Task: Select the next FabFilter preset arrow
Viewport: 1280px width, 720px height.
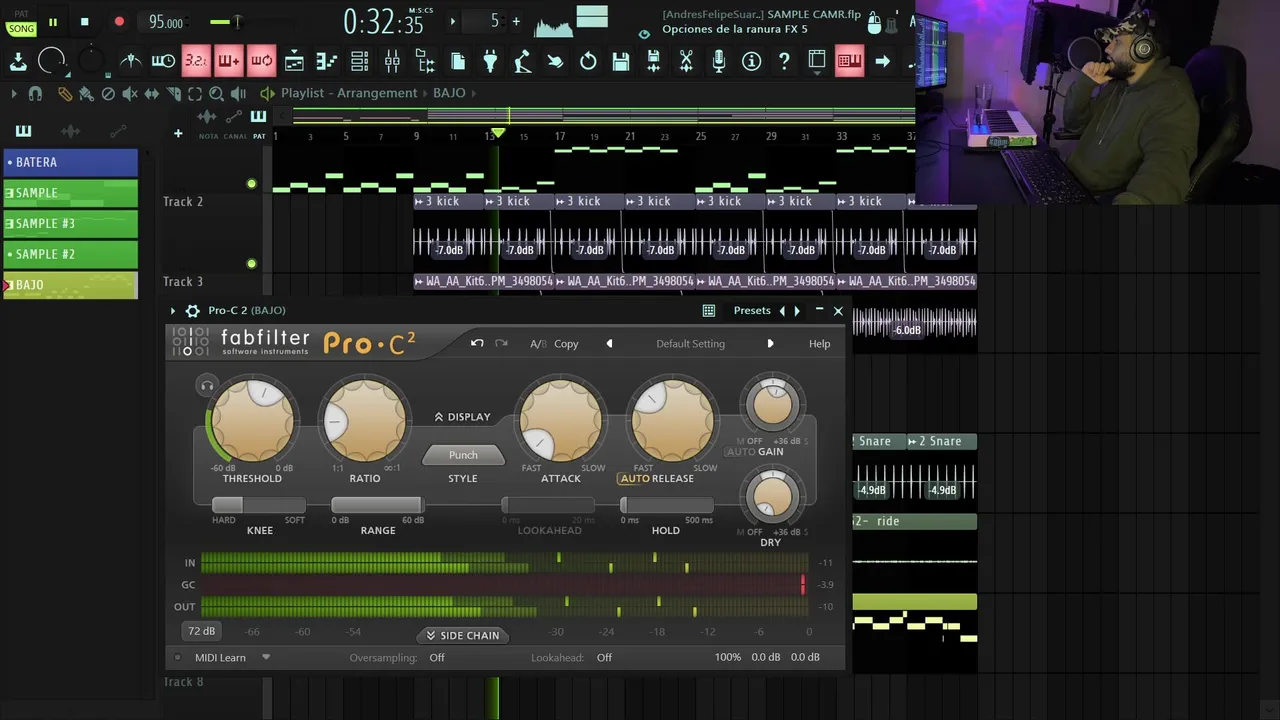Action: 770,343
